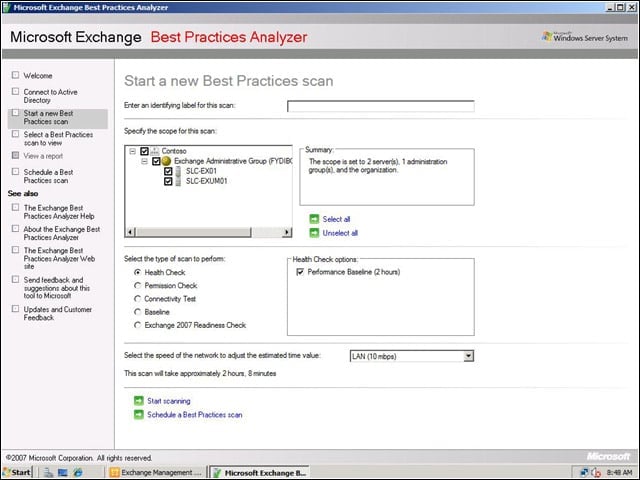The width and height of the screenshot is (640, 480).
Task: Switch to Exchange Management taskbar window
Action: coord(157,473)
